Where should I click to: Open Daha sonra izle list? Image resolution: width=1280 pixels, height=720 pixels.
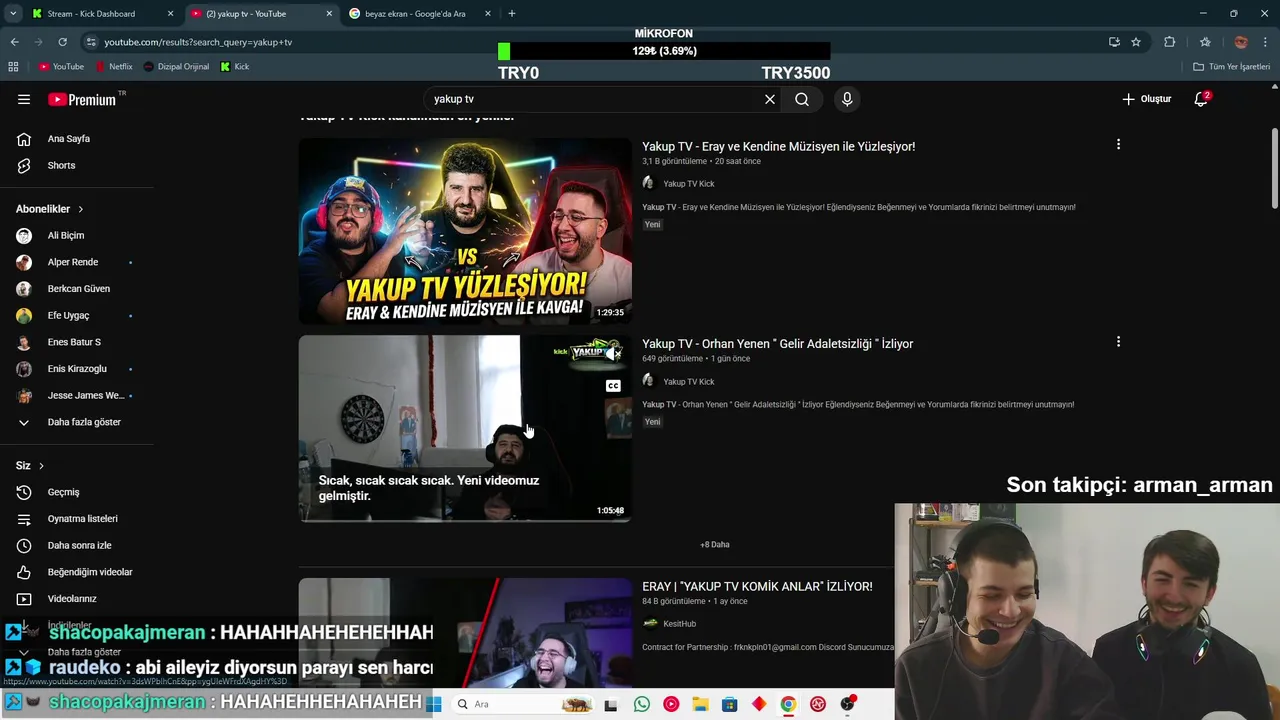[x=77, y=545]
